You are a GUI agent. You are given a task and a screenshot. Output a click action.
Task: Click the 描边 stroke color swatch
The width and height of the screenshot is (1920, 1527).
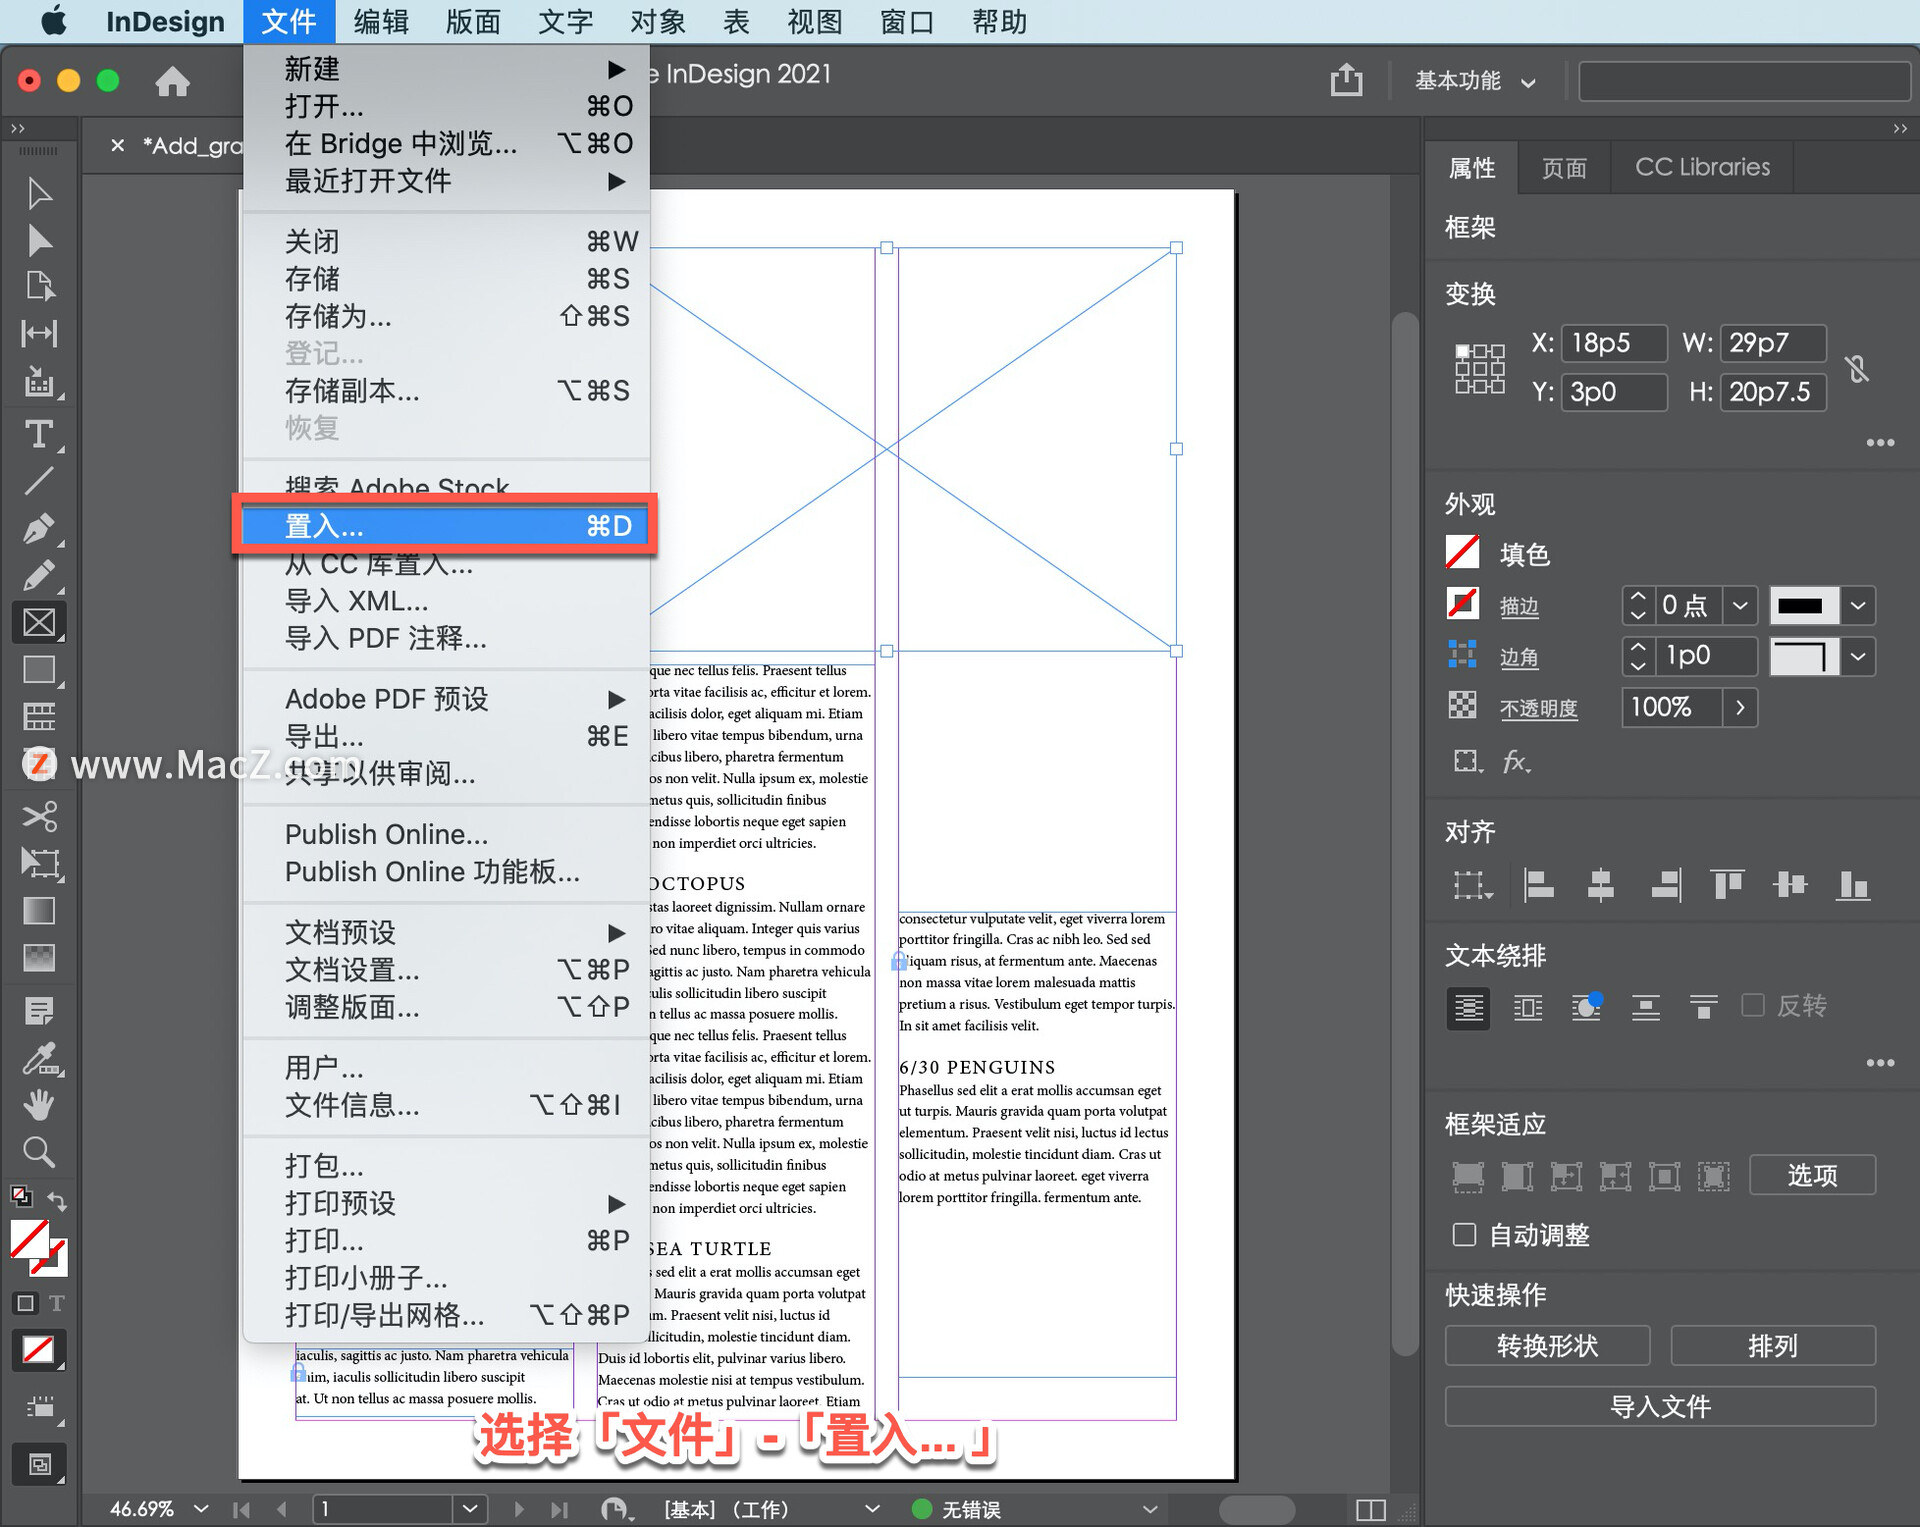tap(1462, 603)
